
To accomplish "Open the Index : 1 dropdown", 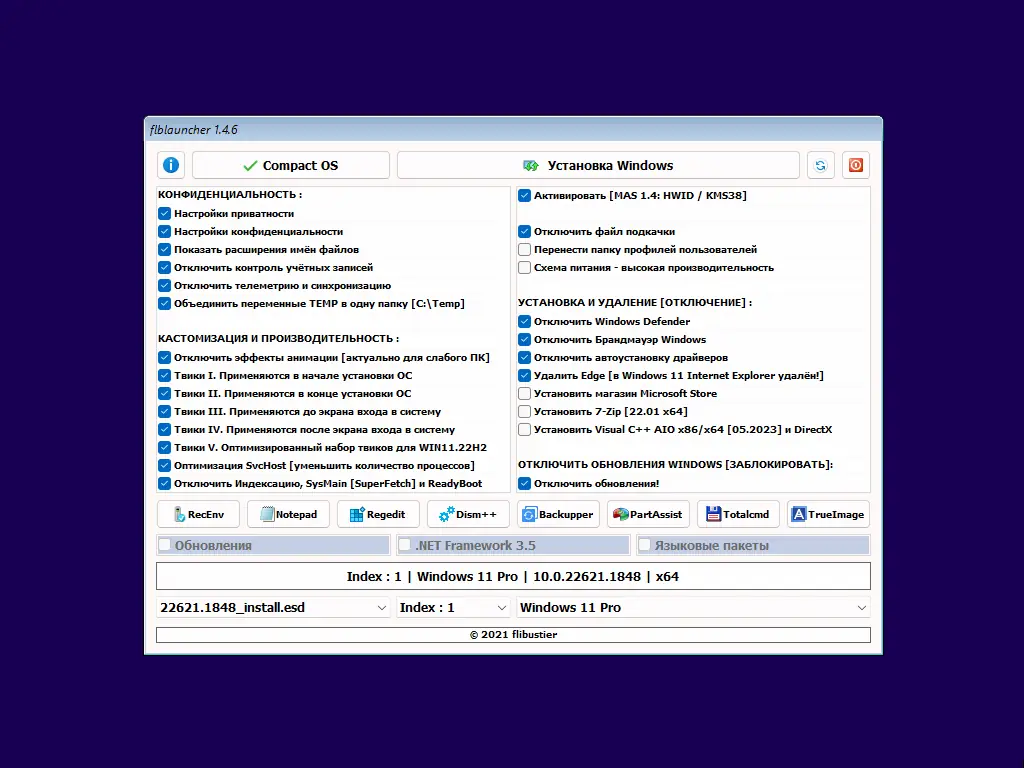I will tap(453, 608).
